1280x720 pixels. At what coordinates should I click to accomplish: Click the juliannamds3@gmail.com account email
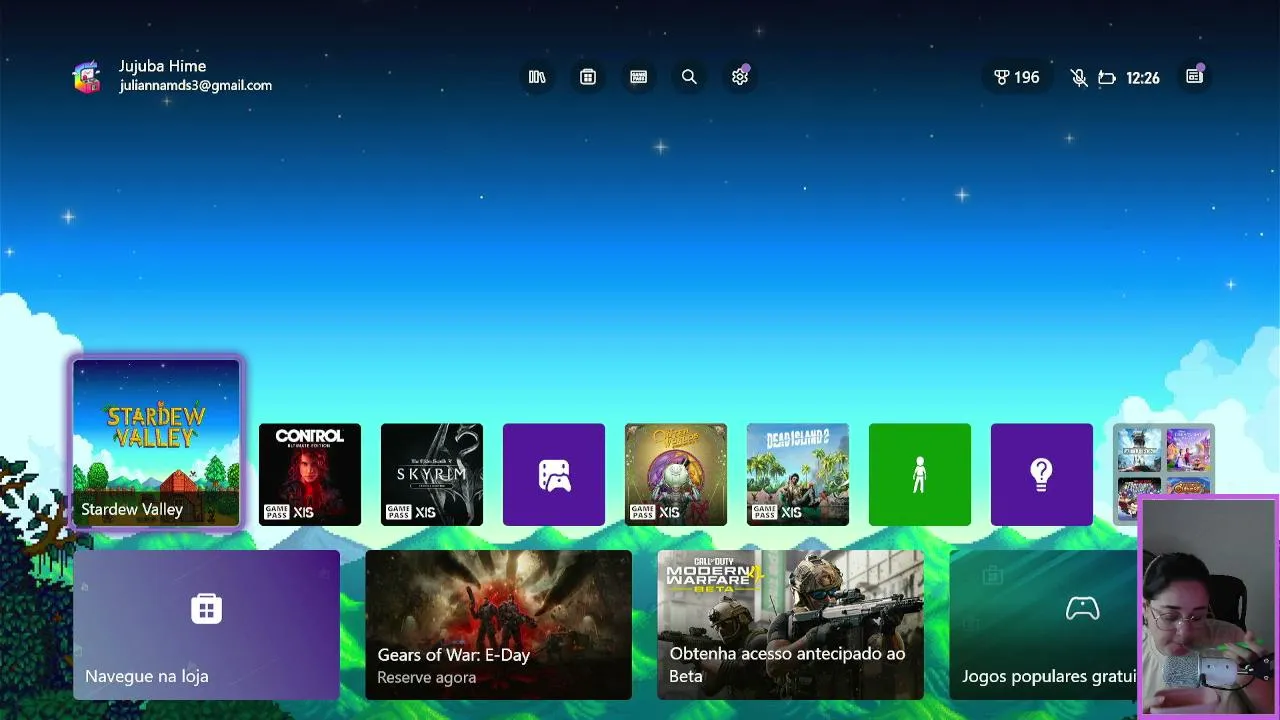pyautogui.click(x=196, y=86)
